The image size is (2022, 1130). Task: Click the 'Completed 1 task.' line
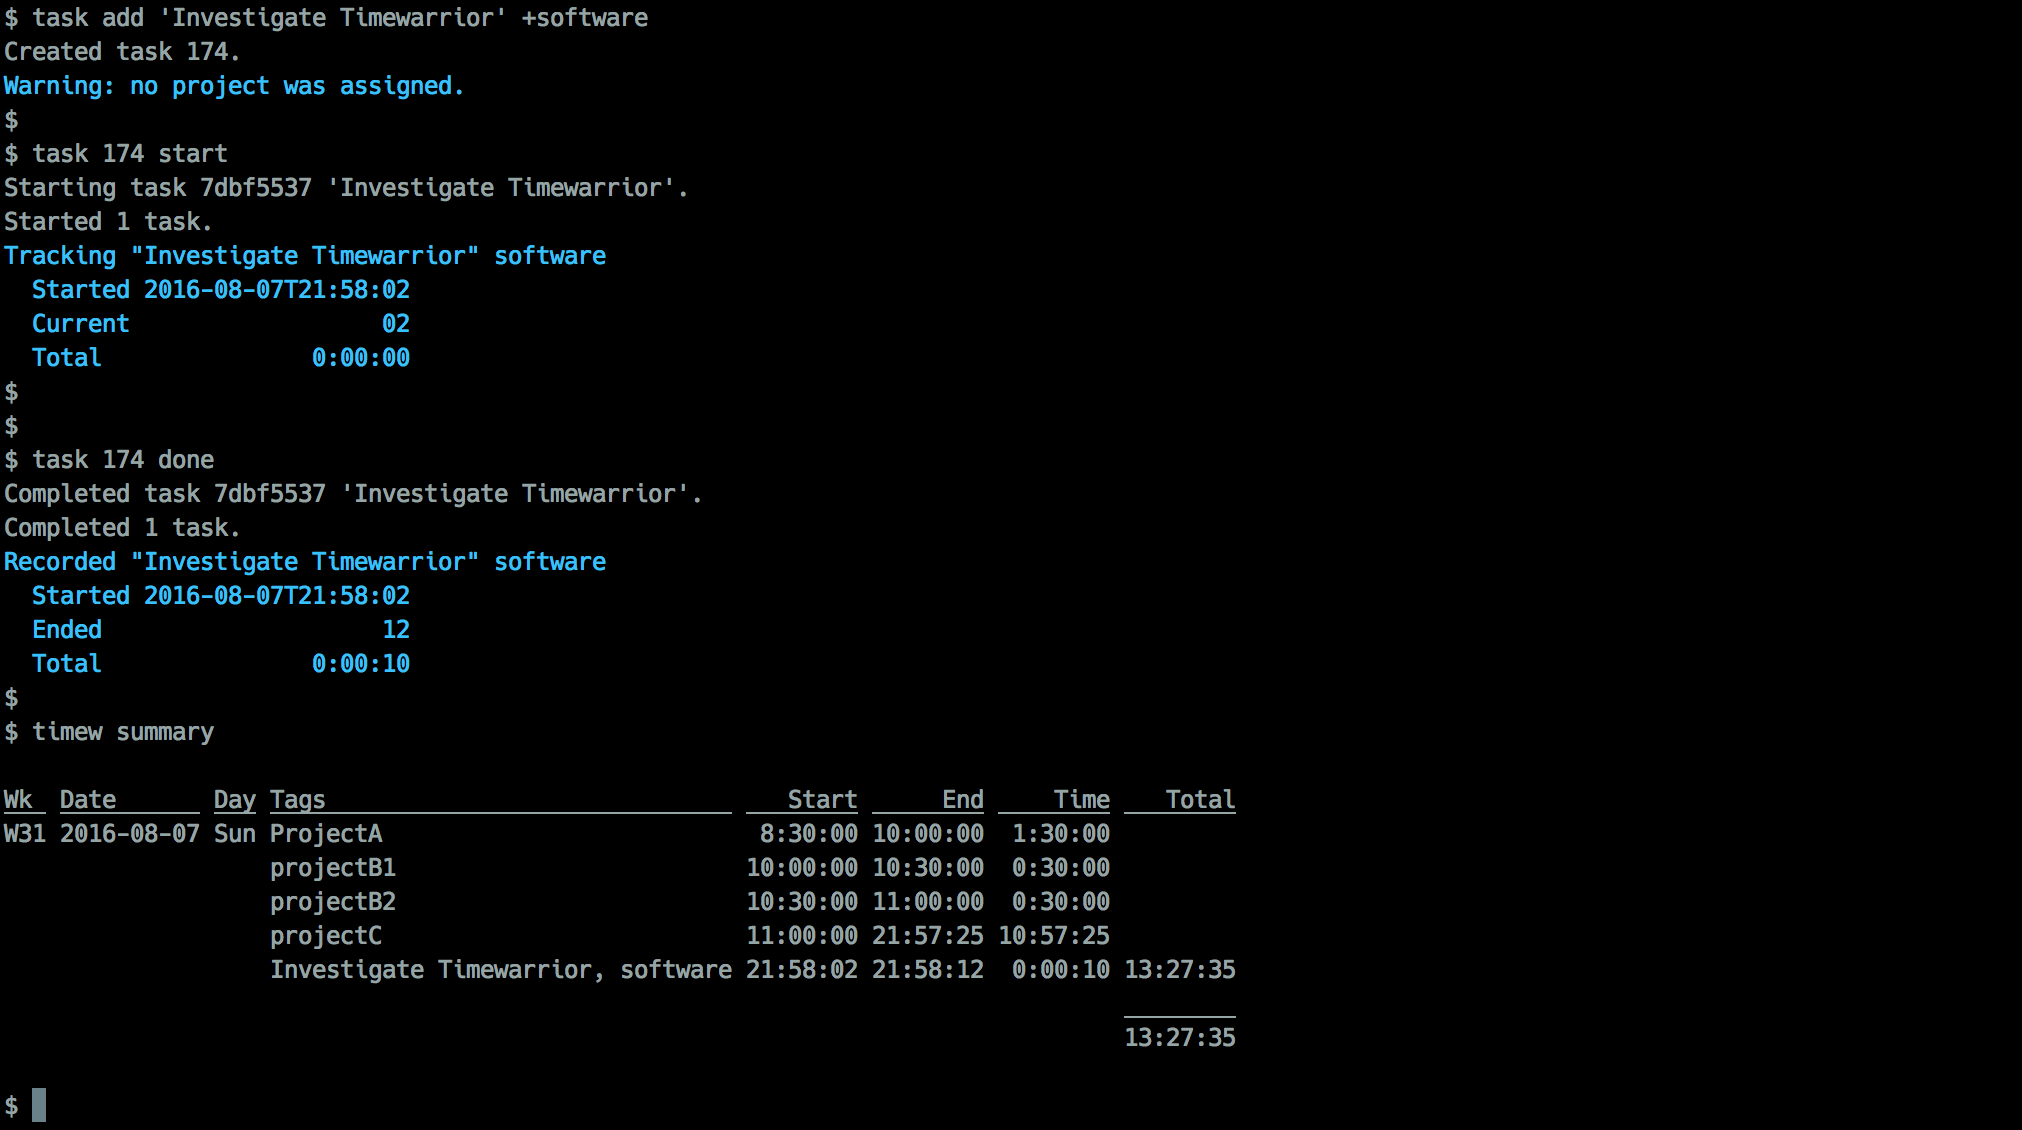(122, 528)
